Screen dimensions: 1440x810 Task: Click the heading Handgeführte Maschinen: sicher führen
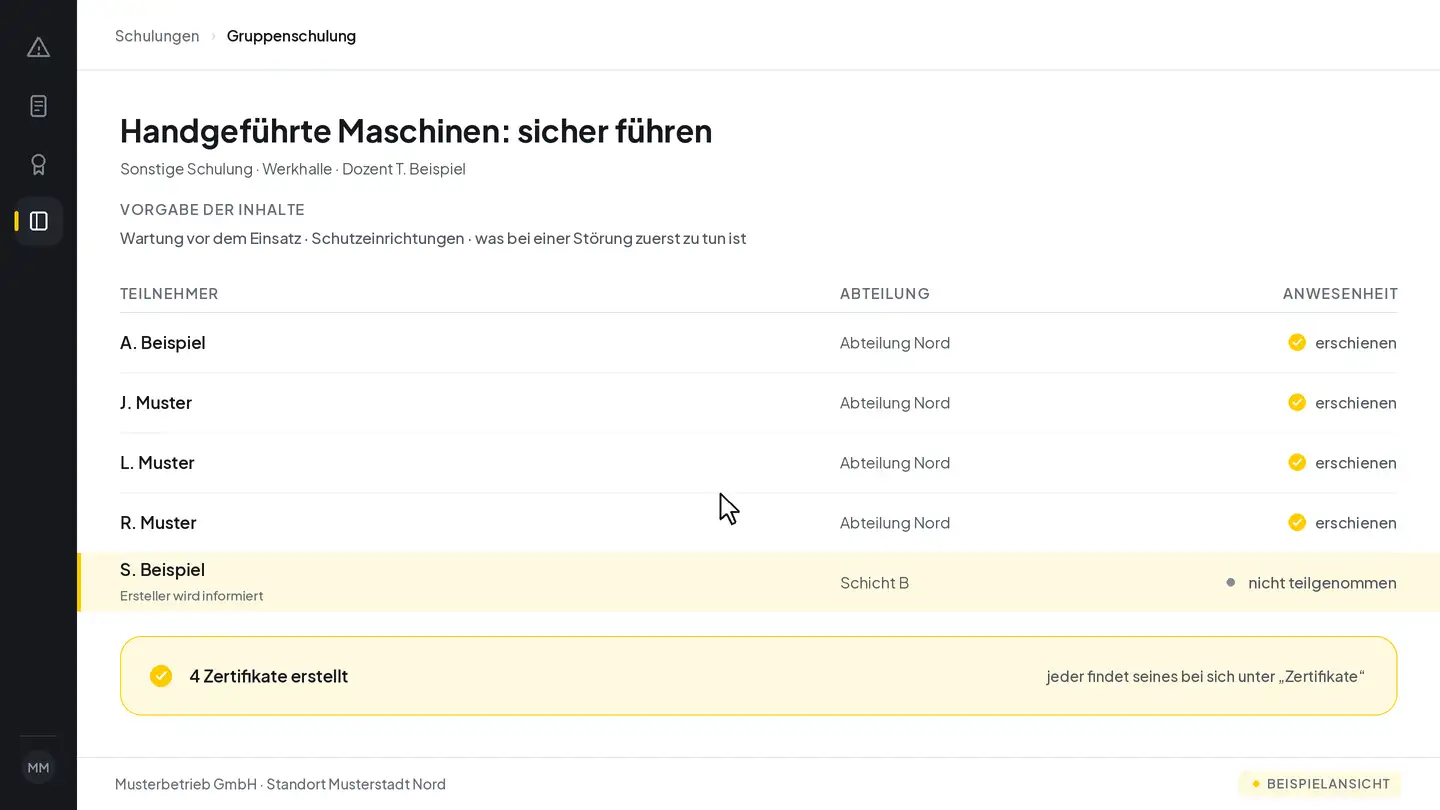(416, 131)
